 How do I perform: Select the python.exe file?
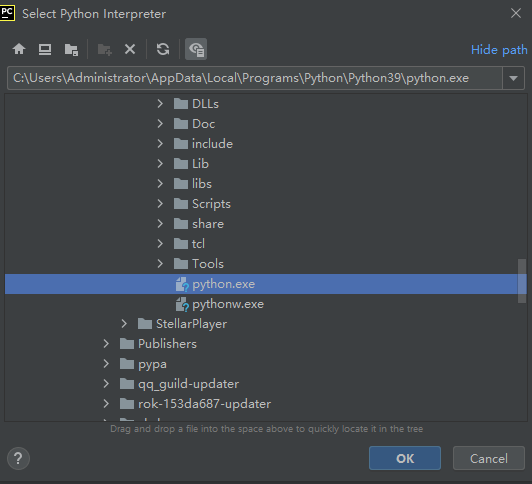224,284
